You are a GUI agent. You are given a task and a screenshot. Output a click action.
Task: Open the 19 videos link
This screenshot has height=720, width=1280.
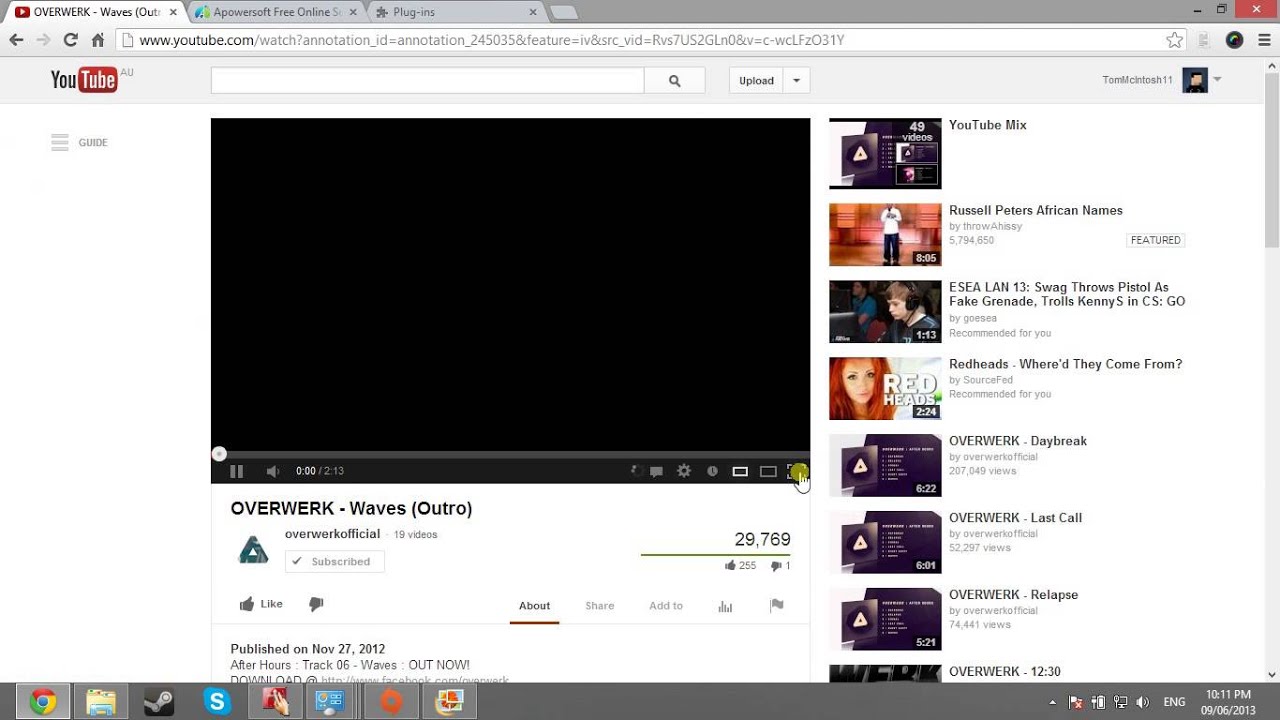point(415,535)
